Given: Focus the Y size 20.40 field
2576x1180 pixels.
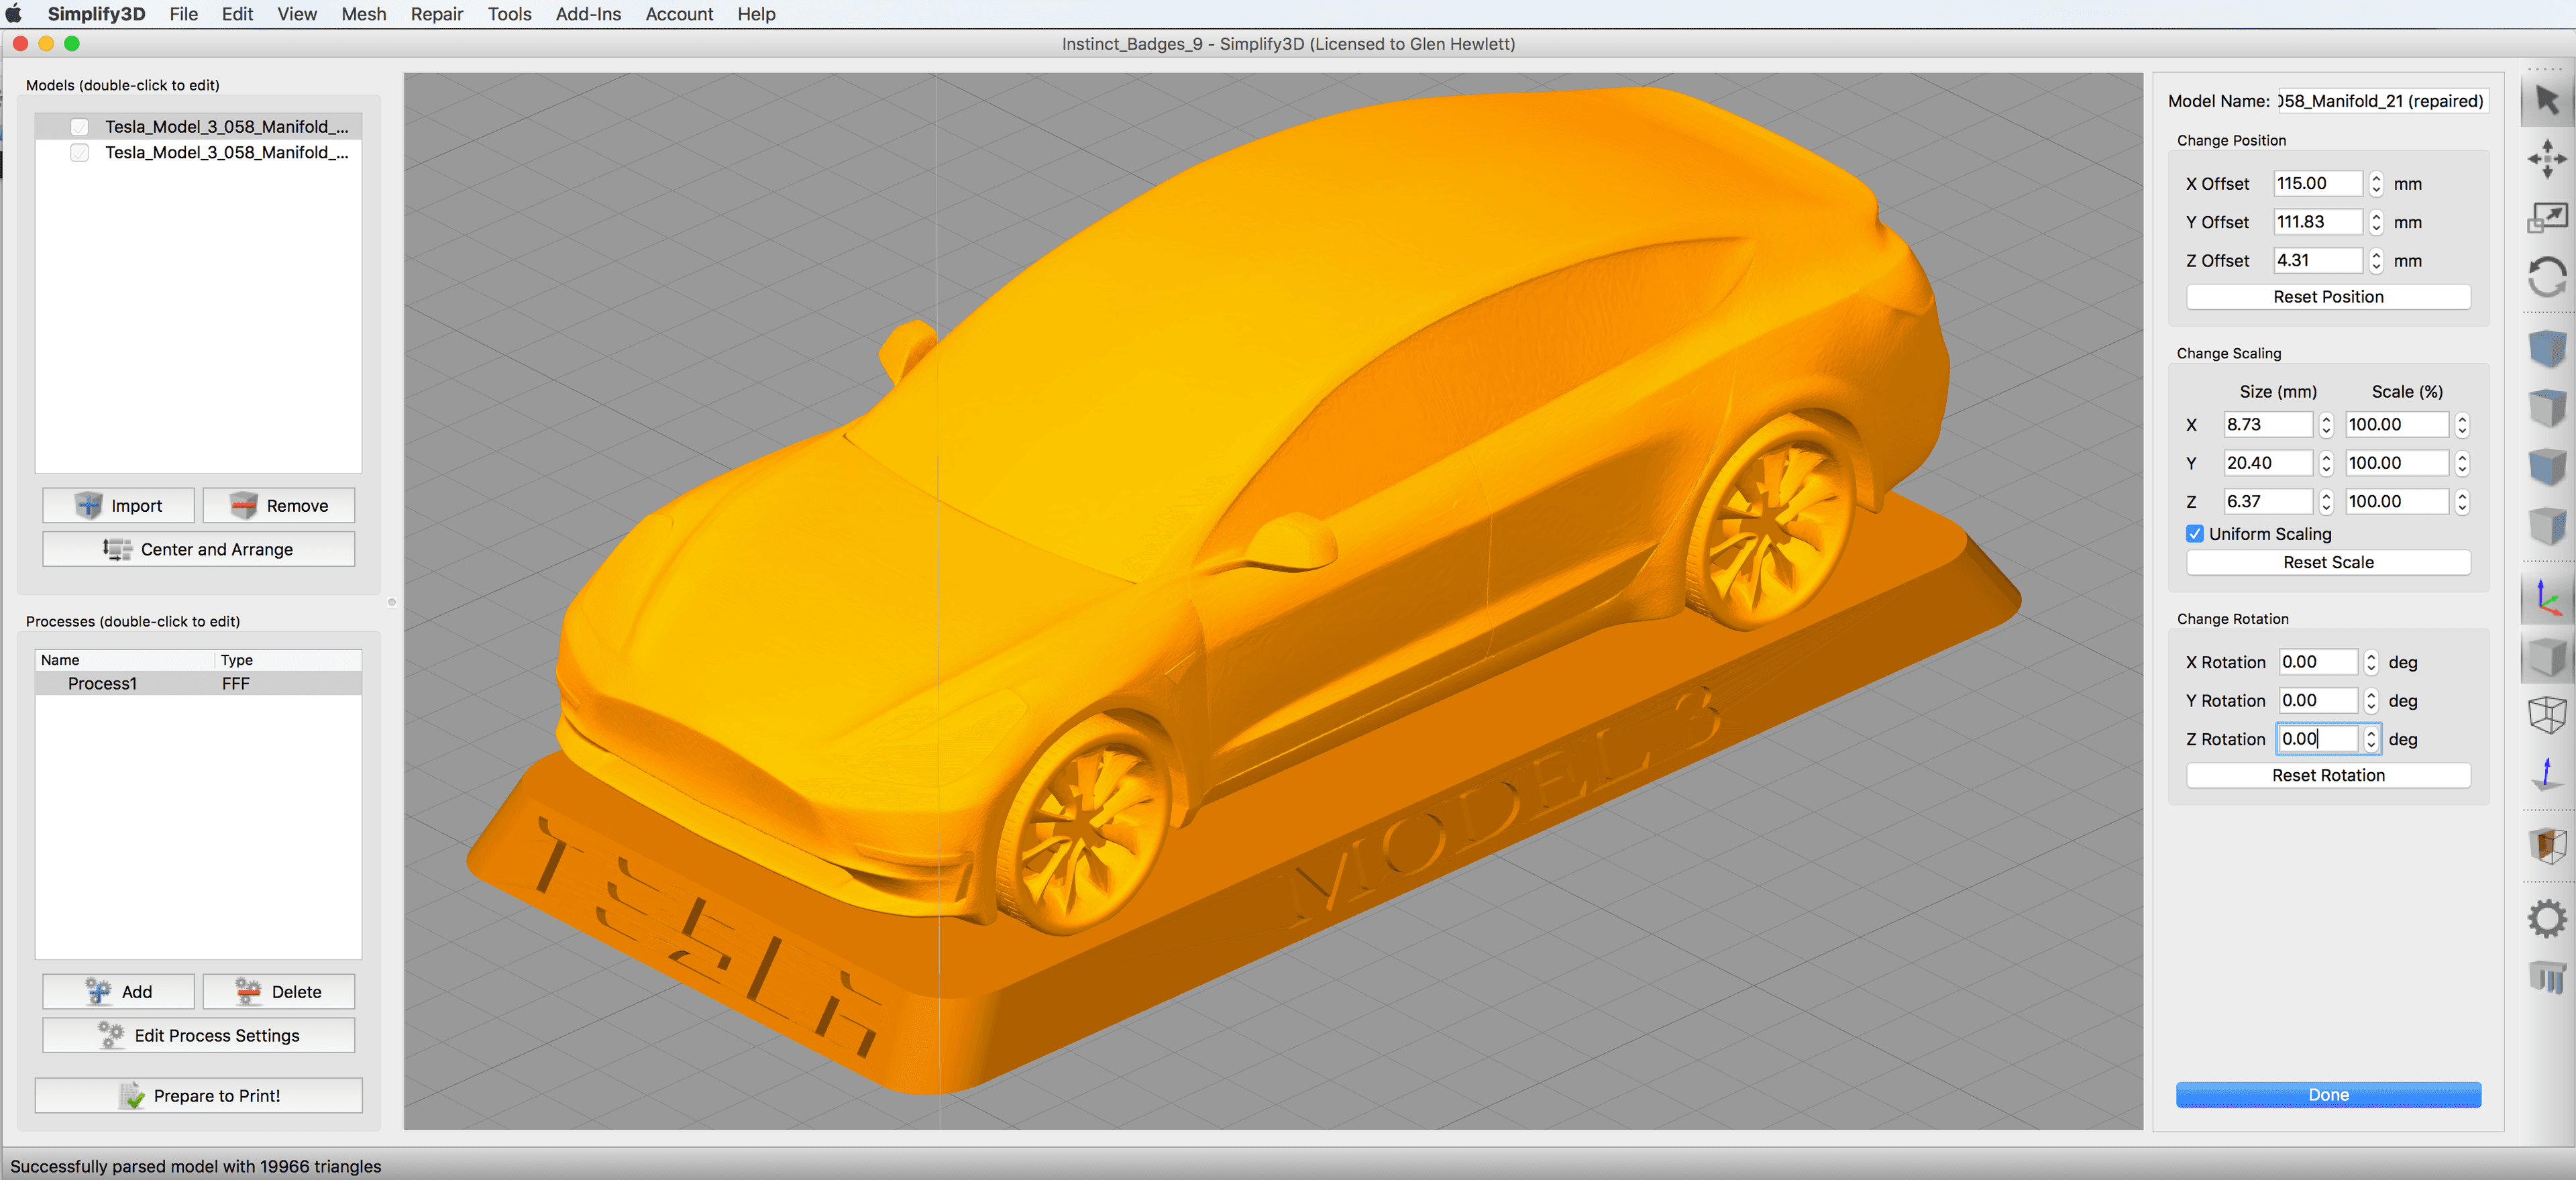Looking at the screenshot, I should pos(2267,463).
